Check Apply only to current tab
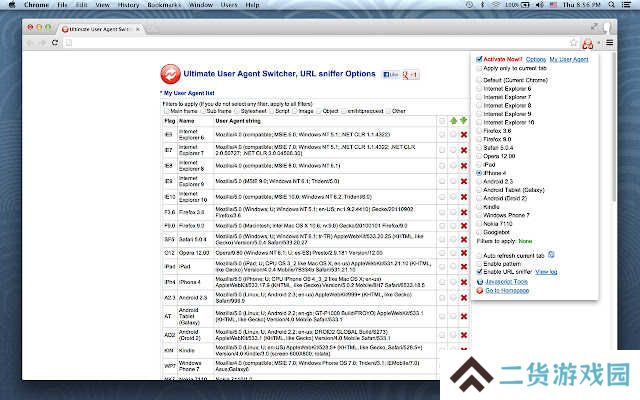This screenshot has width=640, height=400. coord(479,69)
